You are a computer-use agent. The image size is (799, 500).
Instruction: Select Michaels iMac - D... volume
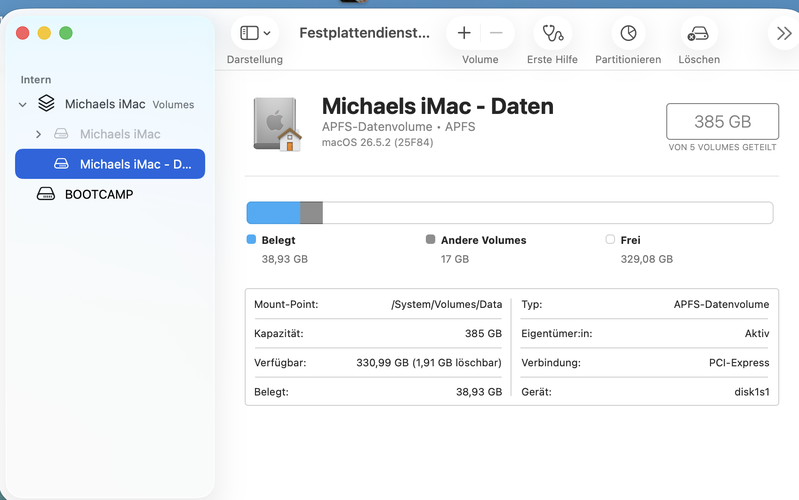(110, 164)
